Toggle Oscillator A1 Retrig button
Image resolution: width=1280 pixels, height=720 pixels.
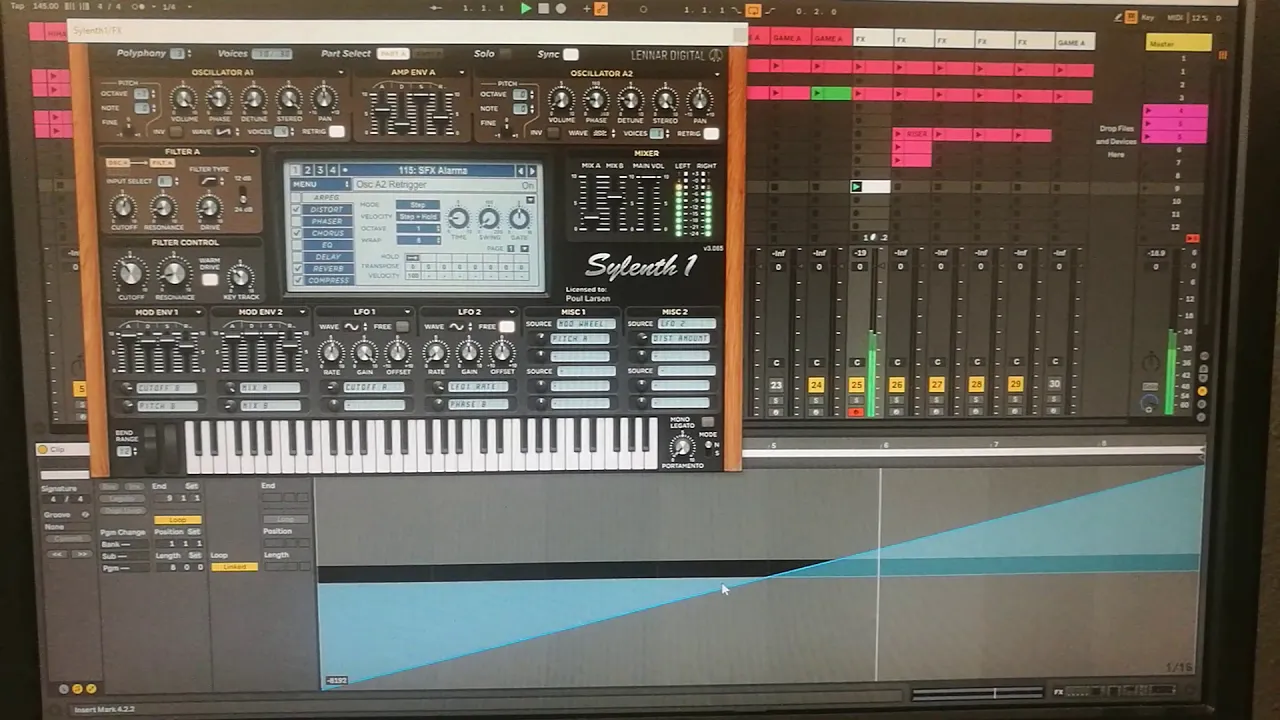tap(337, 132)
